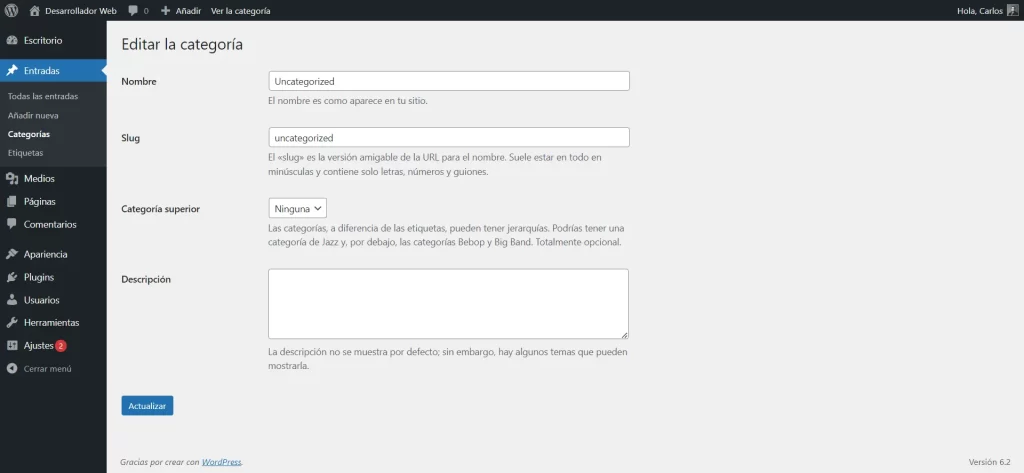1024x473 pixels.
Task: Click the Ajustes settings icon
Action: (x=12, y=346)
